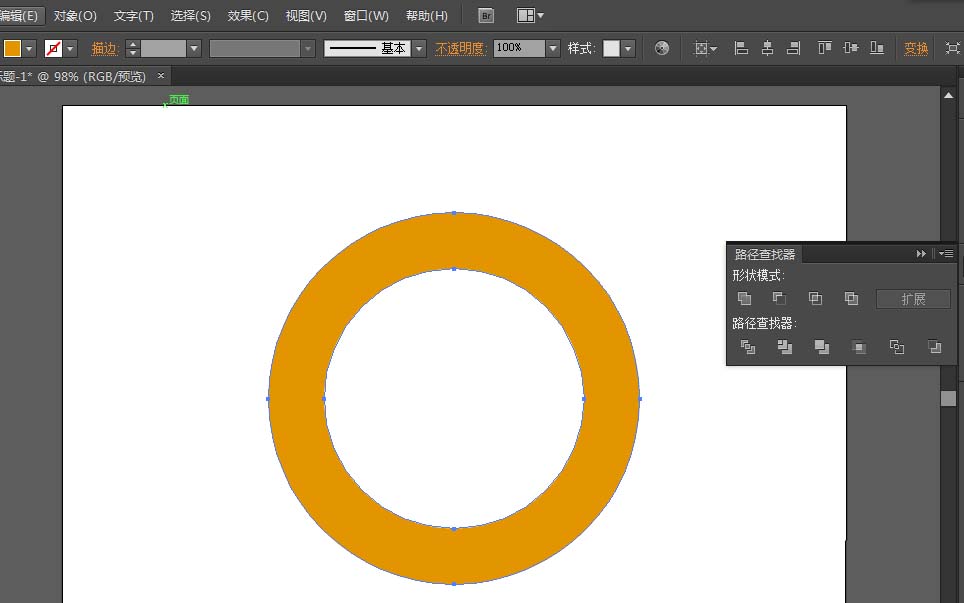
Task: Open the 变换 panel link
Action: 915,47
